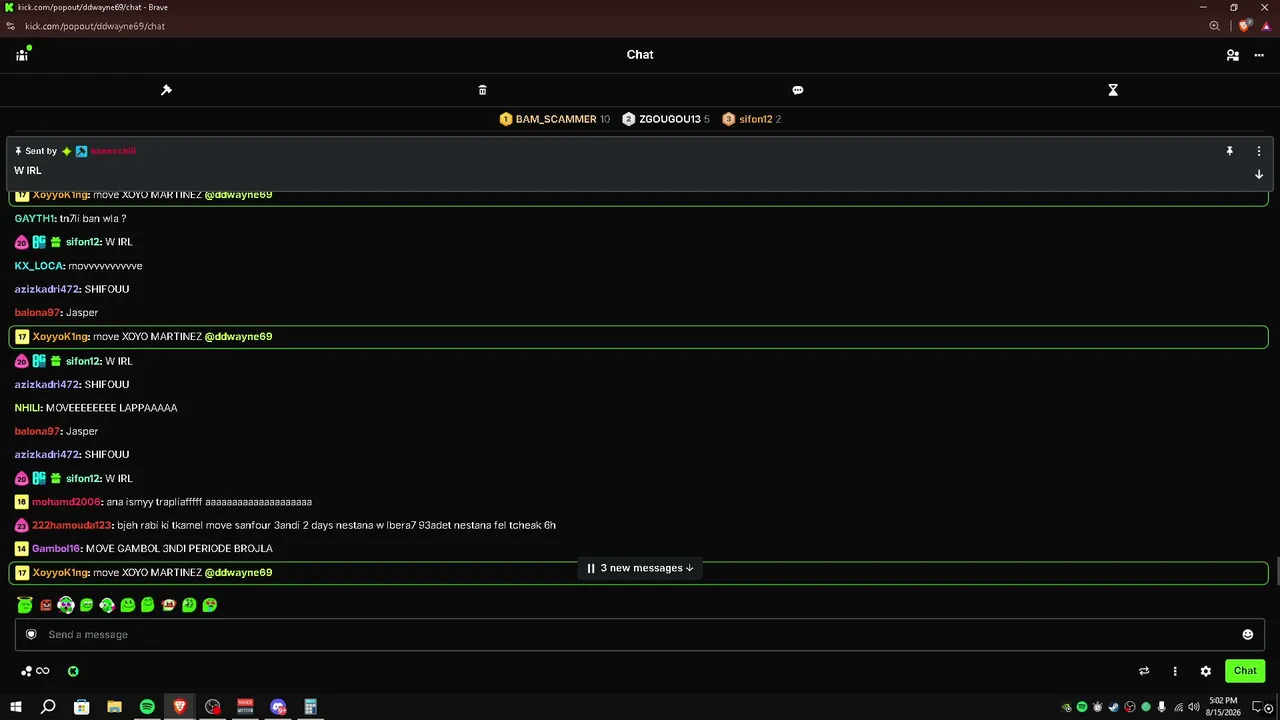Click 'tn7li ban wla ?' message text

pyautogui.click(x=93, y=218)
